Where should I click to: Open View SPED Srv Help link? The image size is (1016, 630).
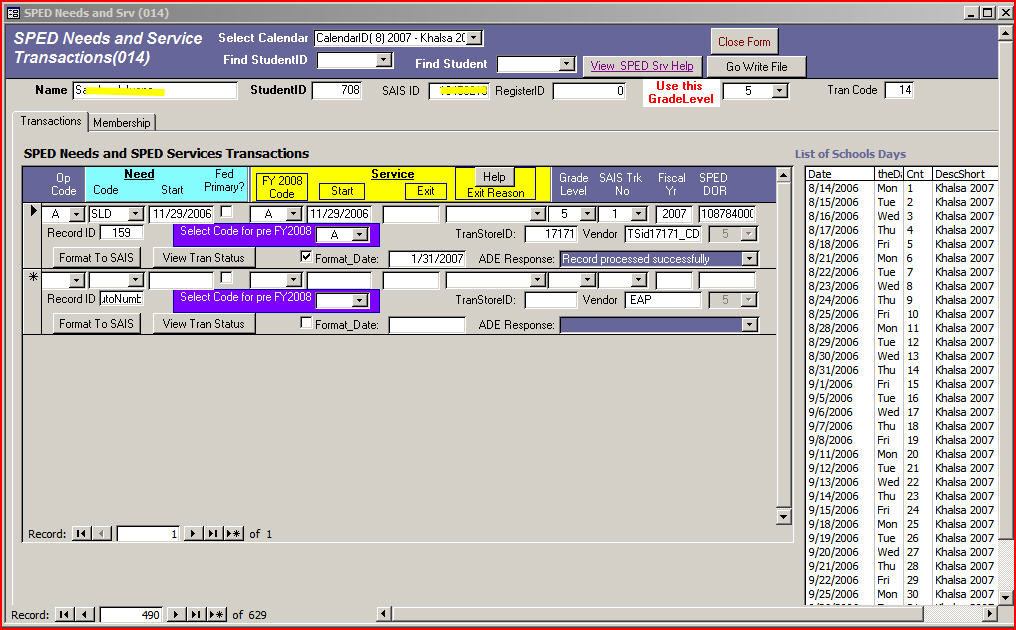641,65
